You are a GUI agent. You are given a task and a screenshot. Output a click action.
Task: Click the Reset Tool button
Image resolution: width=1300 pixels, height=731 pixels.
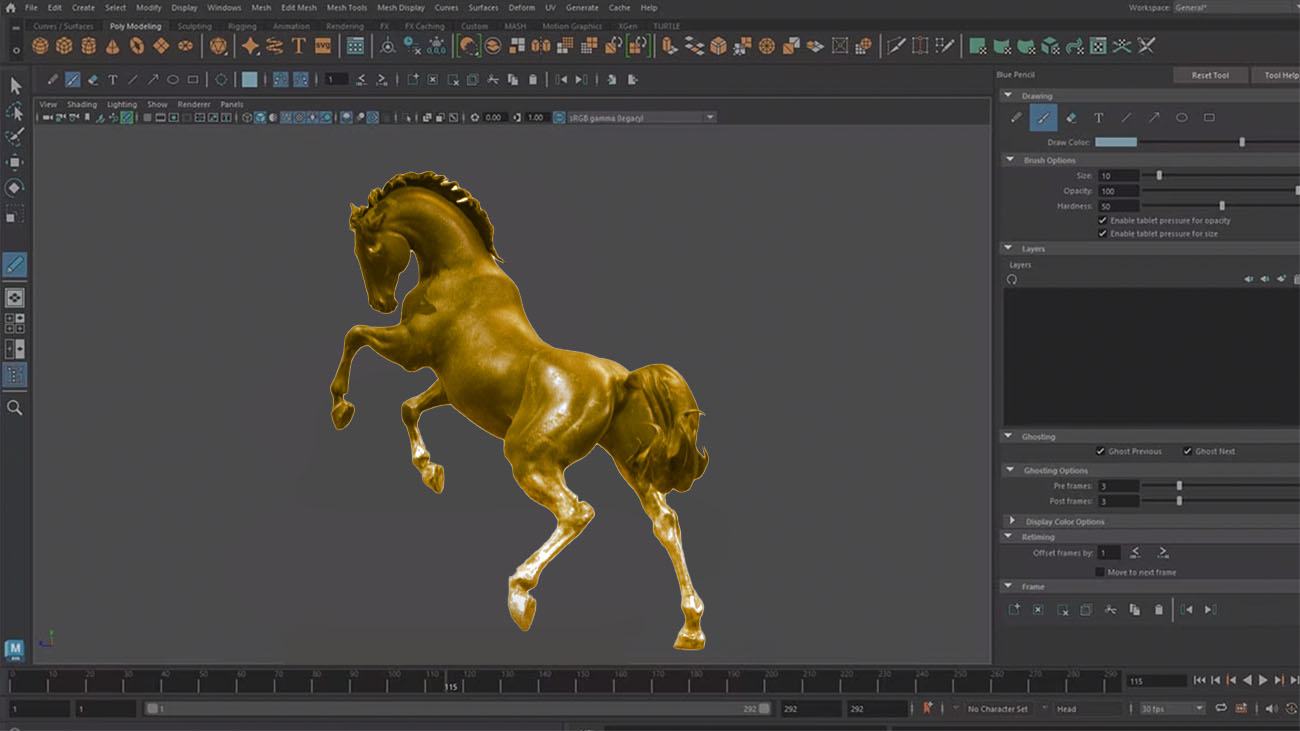click(1210, 74)
